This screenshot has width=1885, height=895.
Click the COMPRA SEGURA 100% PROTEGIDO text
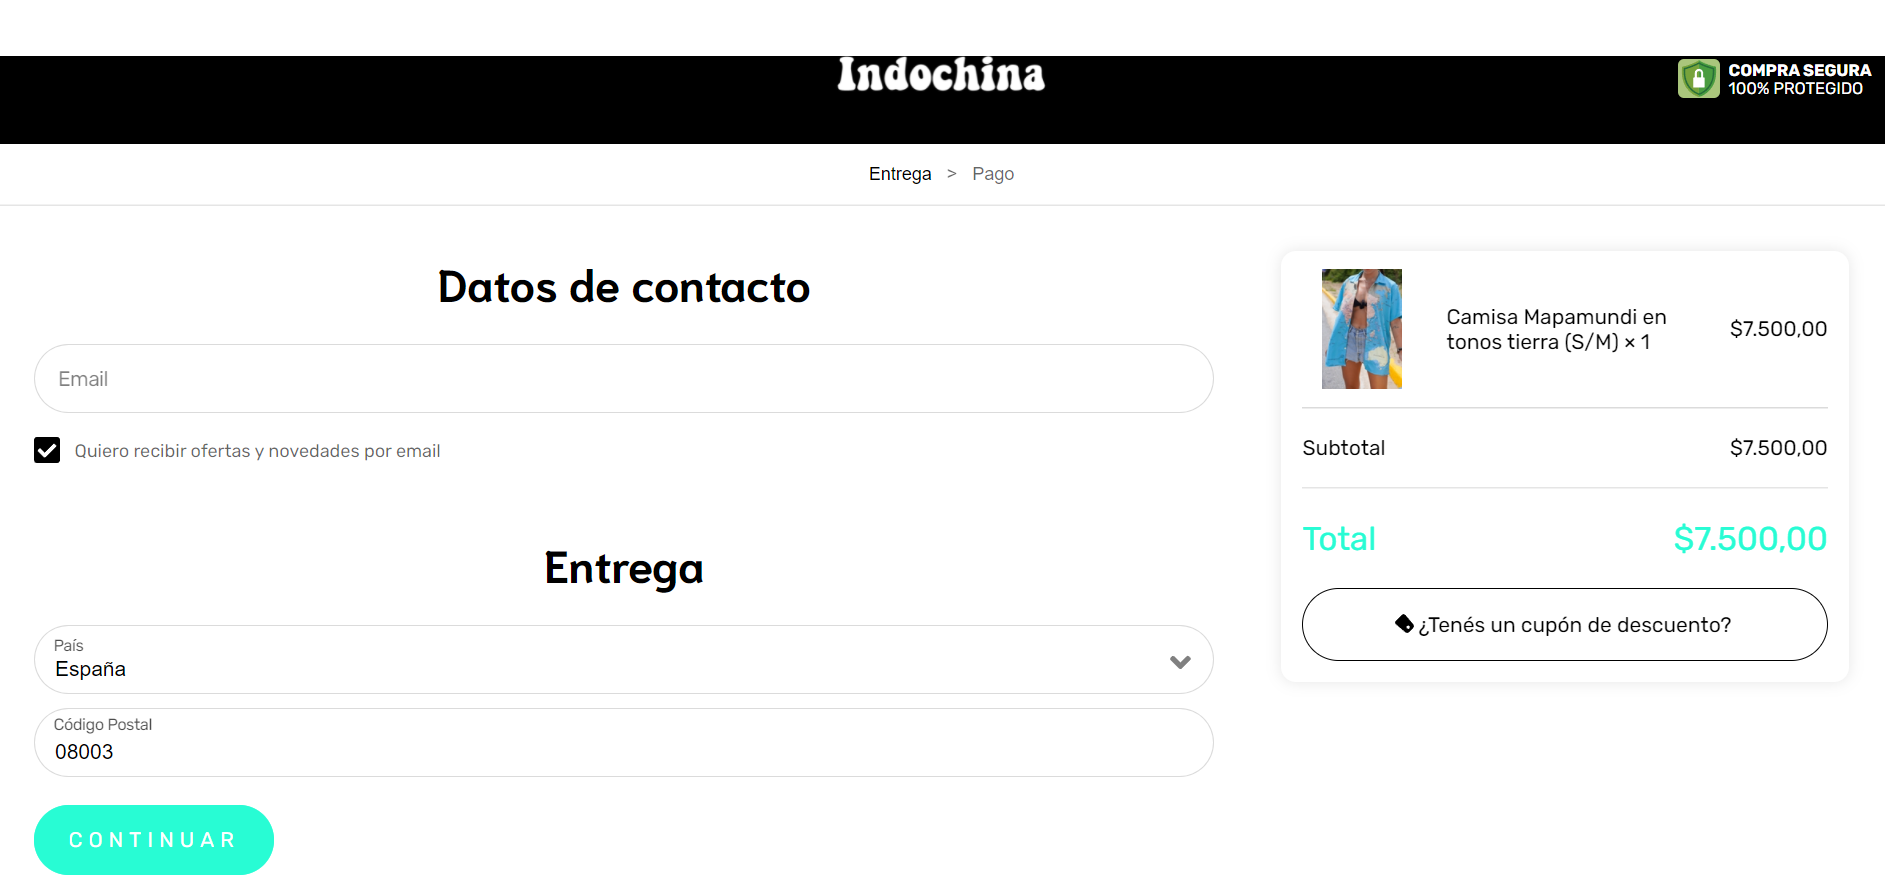(x=1799, y=79)
